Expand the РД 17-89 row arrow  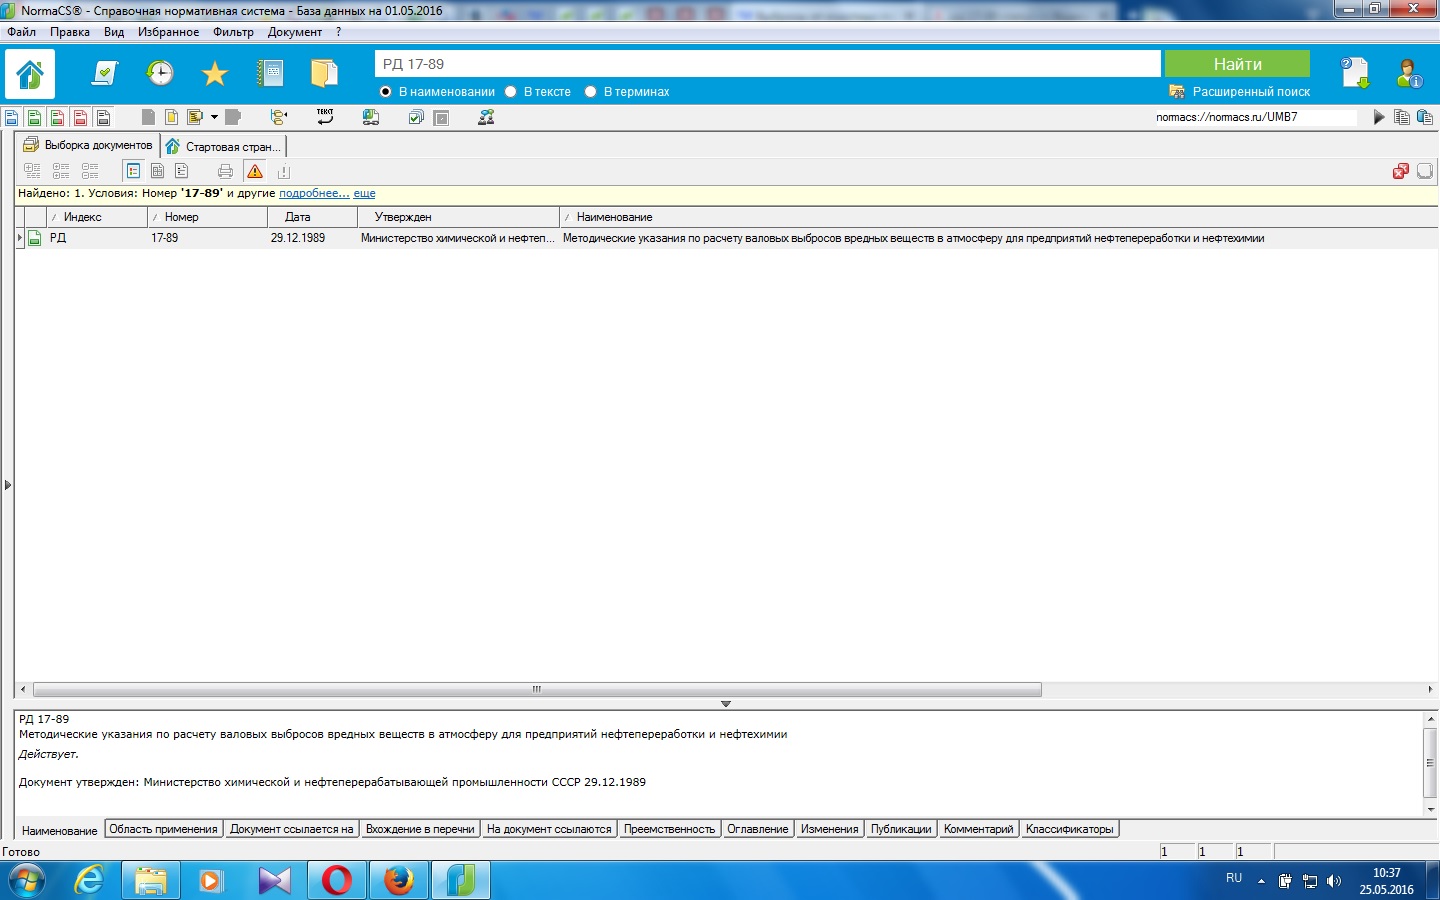(20, 238)
